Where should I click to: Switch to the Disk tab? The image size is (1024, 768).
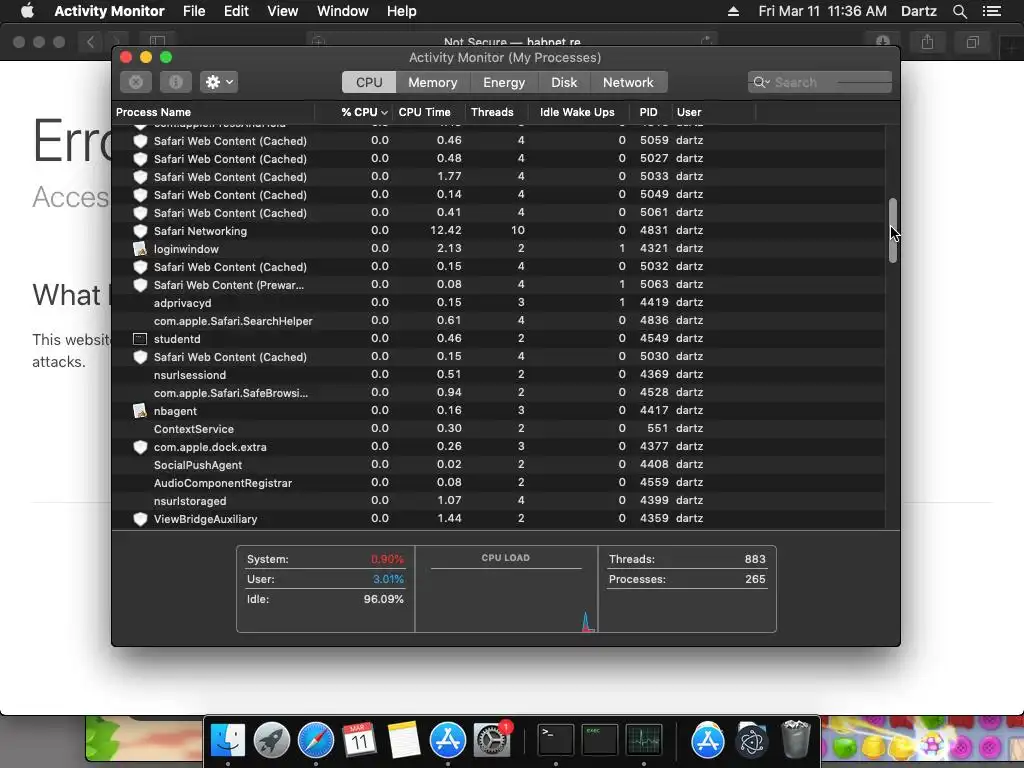pos(564,82)
